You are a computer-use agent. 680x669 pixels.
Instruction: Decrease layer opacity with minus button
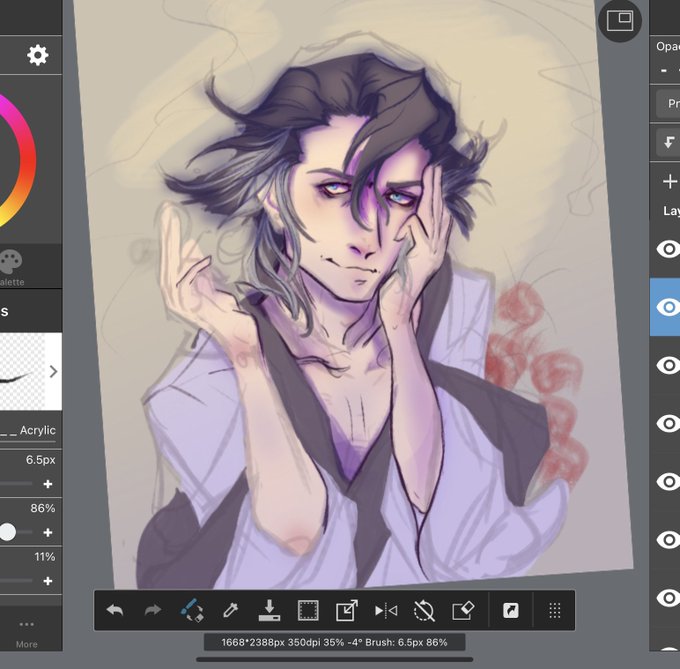click(x=664, y=70)
